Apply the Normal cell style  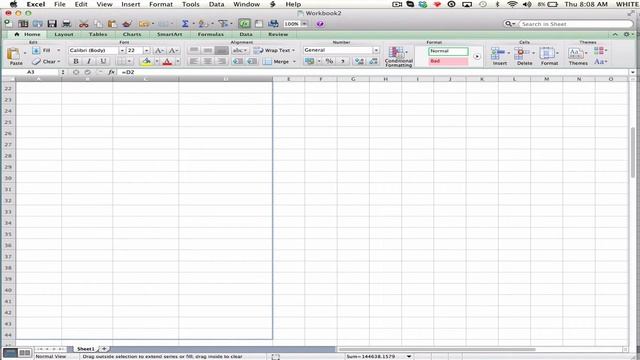tap(448, 51)
